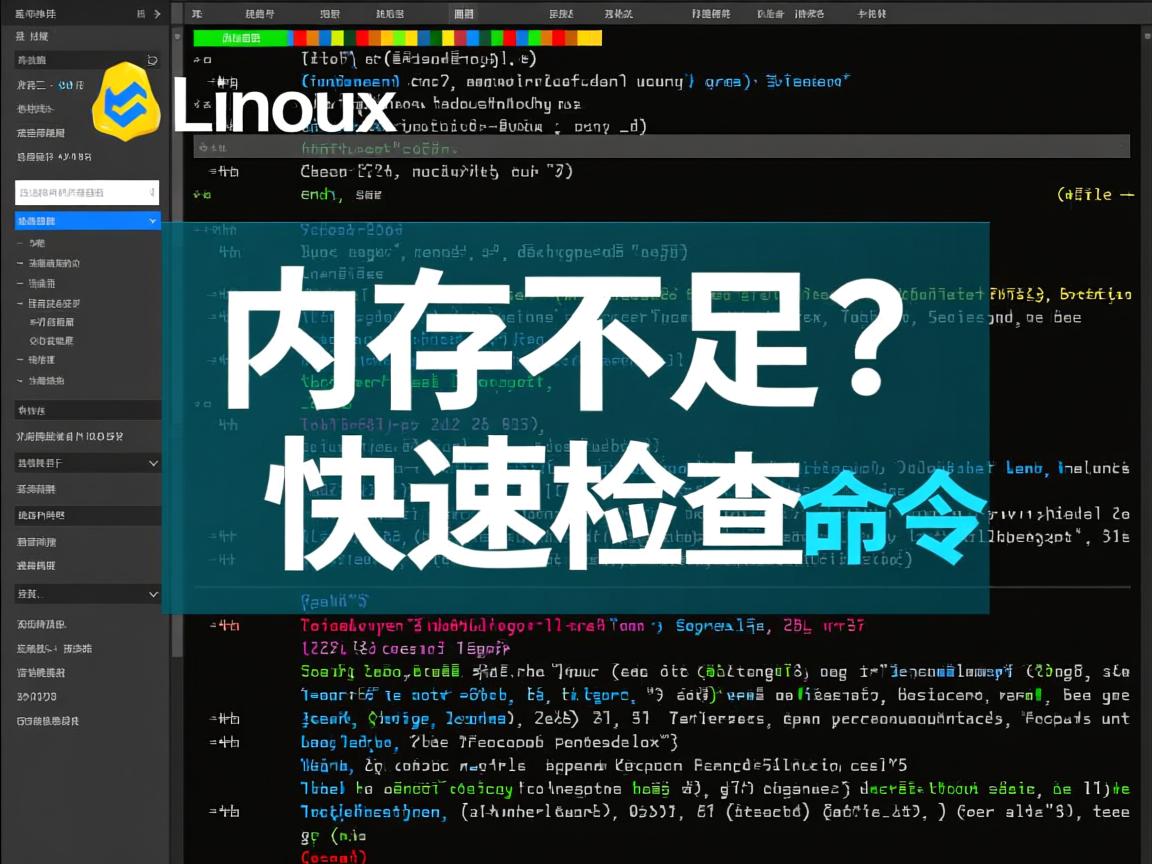
Task: Collapse the sidebar using its header chevron
Action: (x=156, y=14)
